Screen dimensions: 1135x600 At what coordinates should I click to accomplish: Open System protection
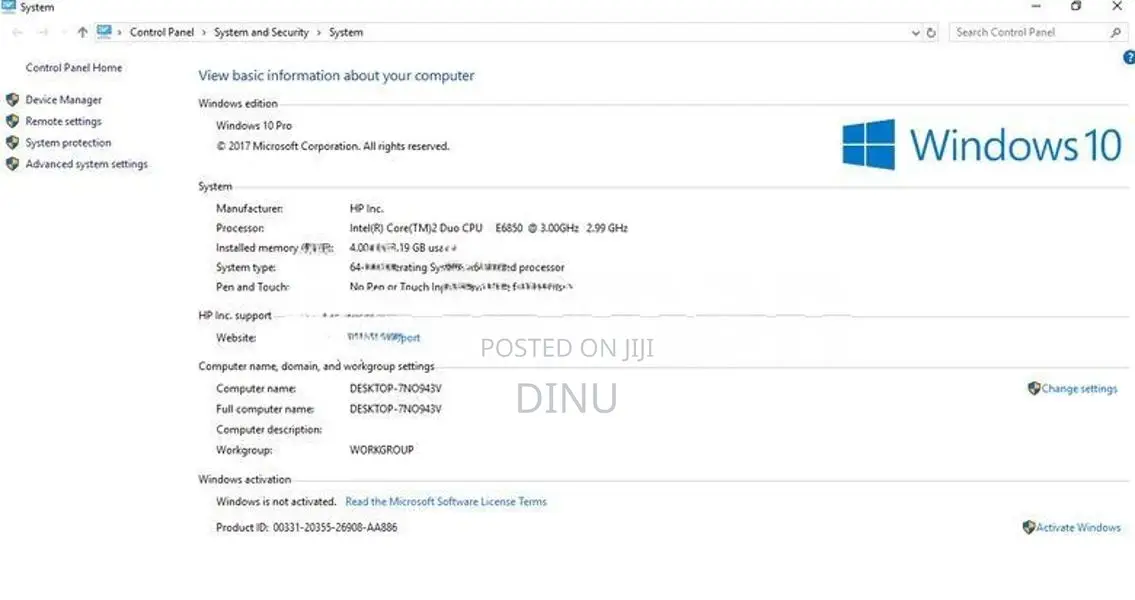coord(69,143)
